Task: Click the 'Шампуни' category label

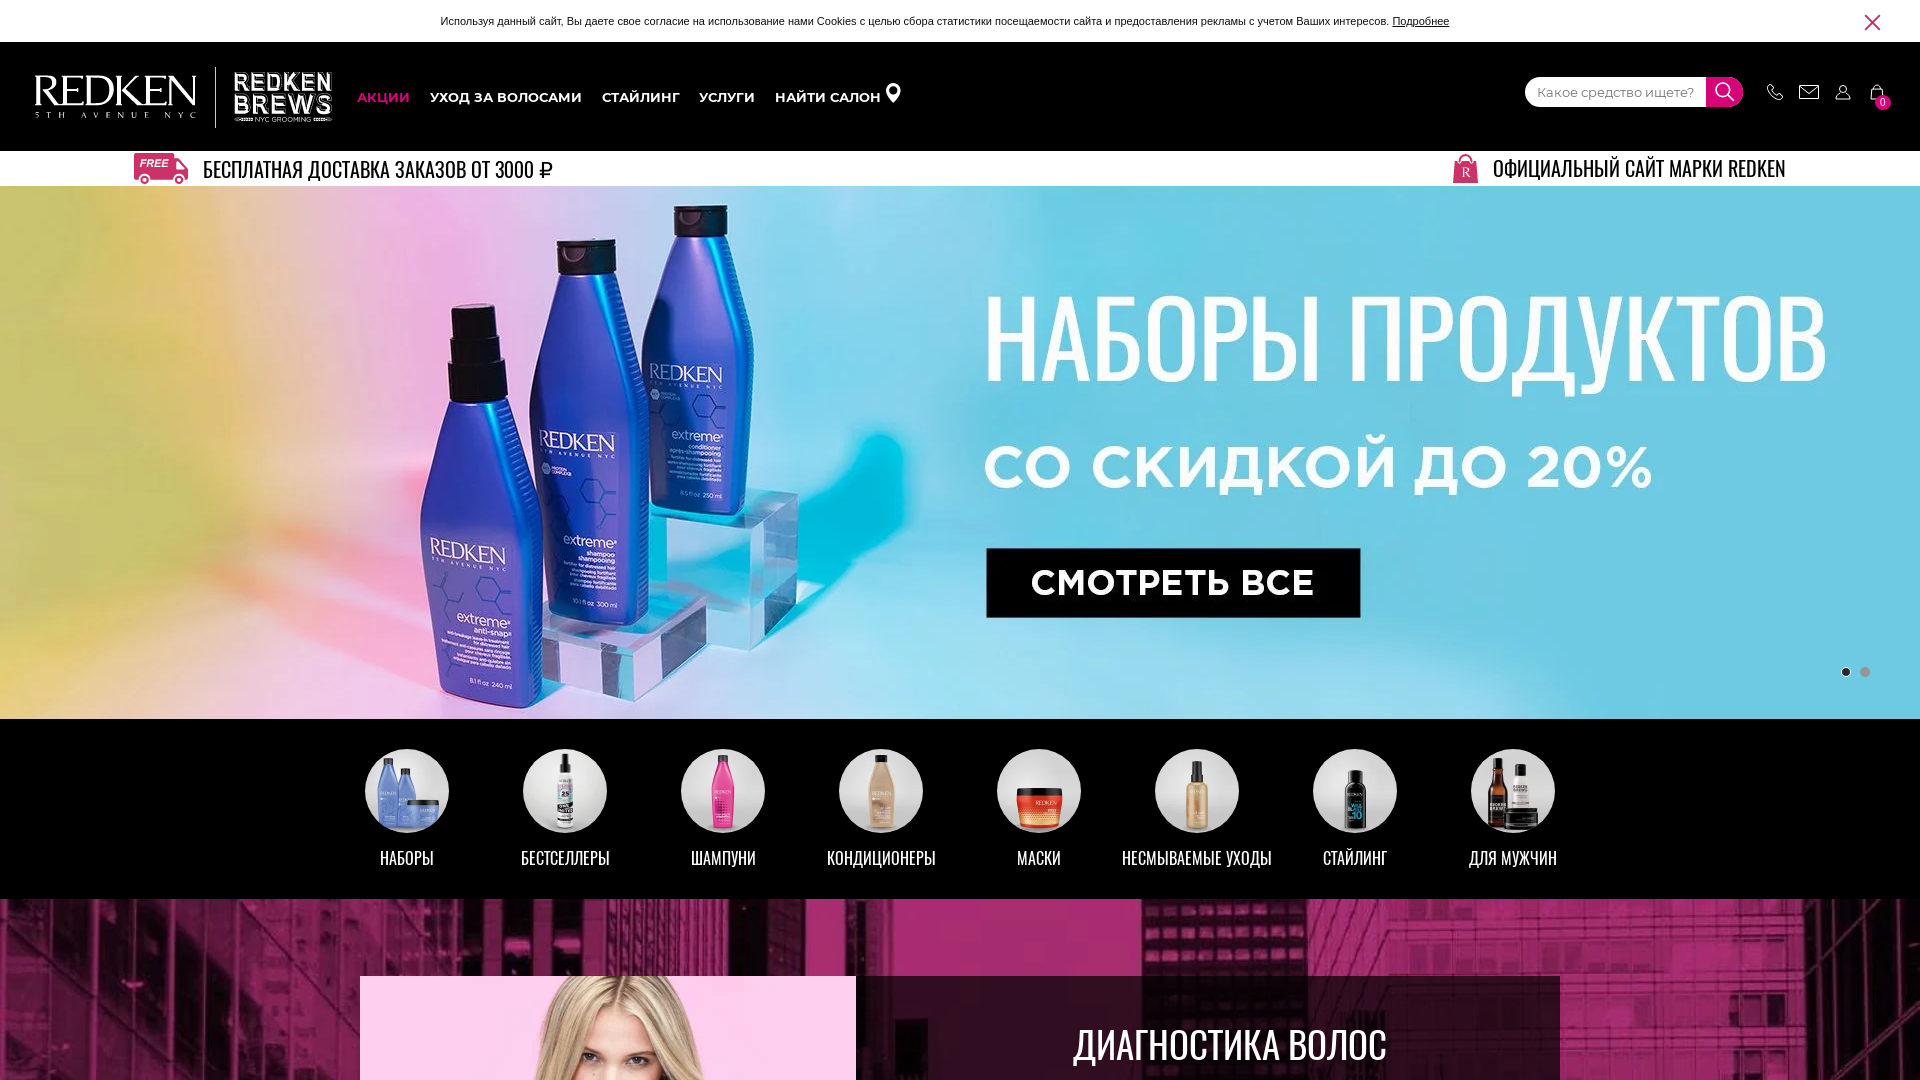Action: pos(723,858)
